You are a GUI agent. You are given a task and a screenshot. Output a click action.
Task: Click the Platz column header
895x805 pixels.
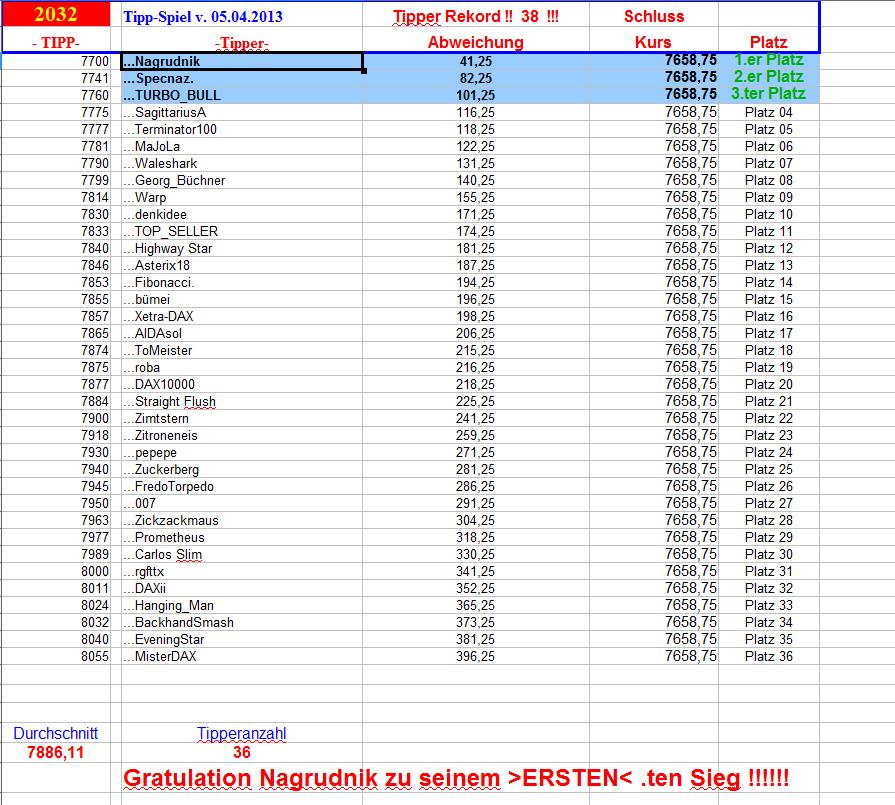tap(768, 42)
